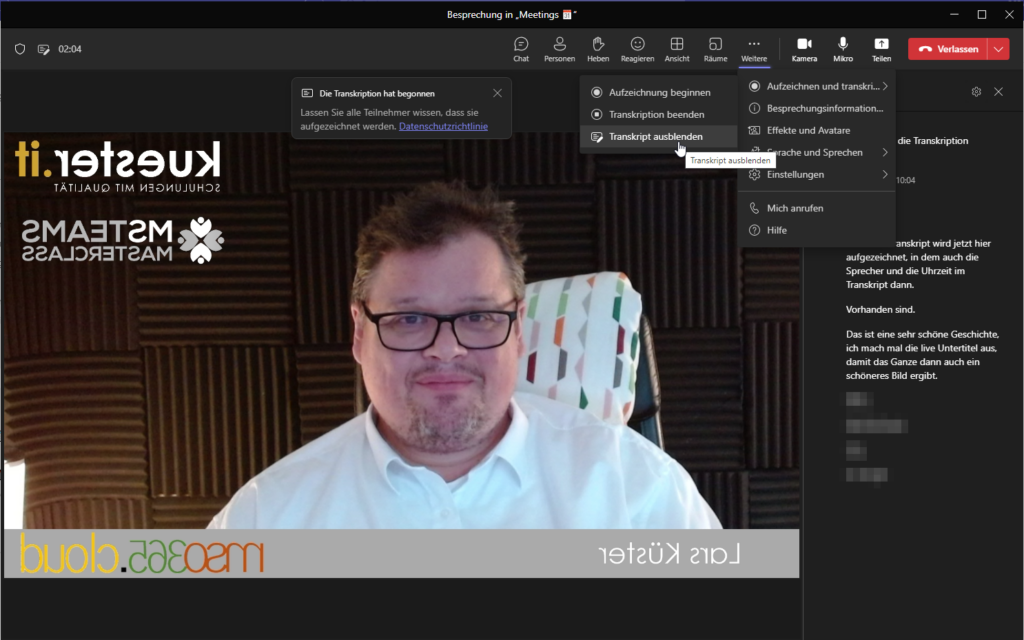This screenshot has height=640, width=1024.
Task: Click the transcript line 'Vorhanden sind.'
Action: (880, 310)
